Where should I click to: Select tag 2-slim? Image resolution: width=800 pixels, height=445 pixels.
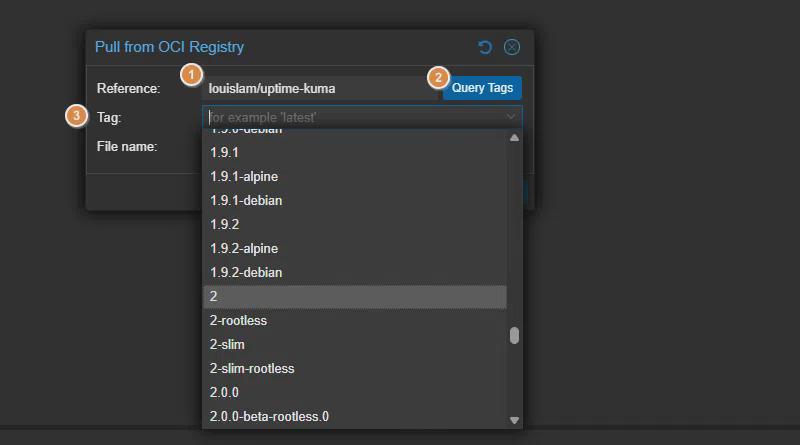point(355,344)
